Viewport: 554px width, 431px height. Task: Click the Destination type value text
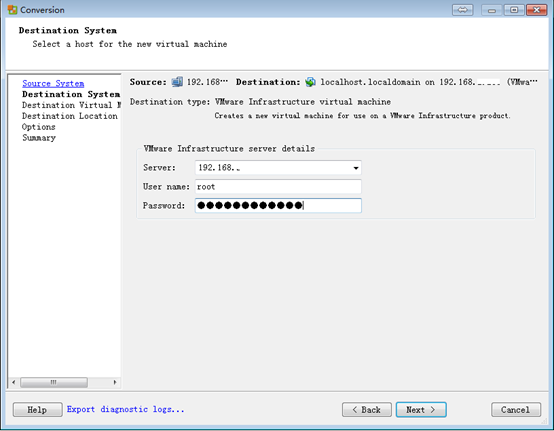pos(303,102)
